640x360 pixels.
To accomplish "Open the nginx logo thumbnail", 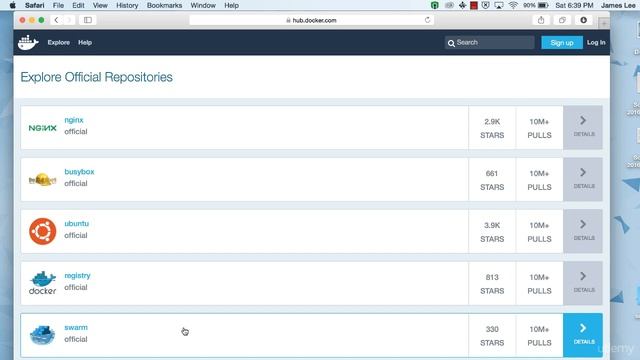I will tap(42, 128).
